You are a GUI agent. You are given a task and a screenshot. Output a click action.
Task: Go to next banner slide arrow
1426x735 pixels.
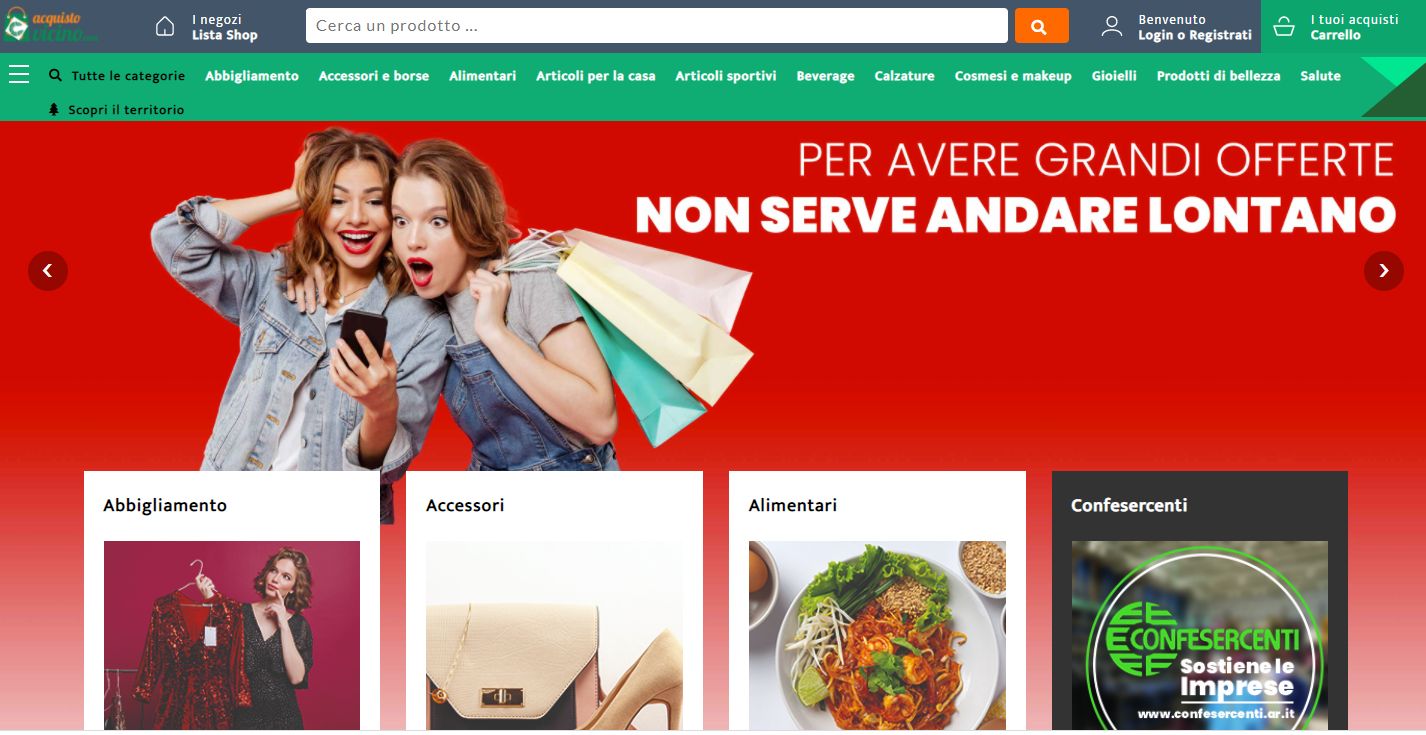pyautogui.click(x=1384, y=270)
